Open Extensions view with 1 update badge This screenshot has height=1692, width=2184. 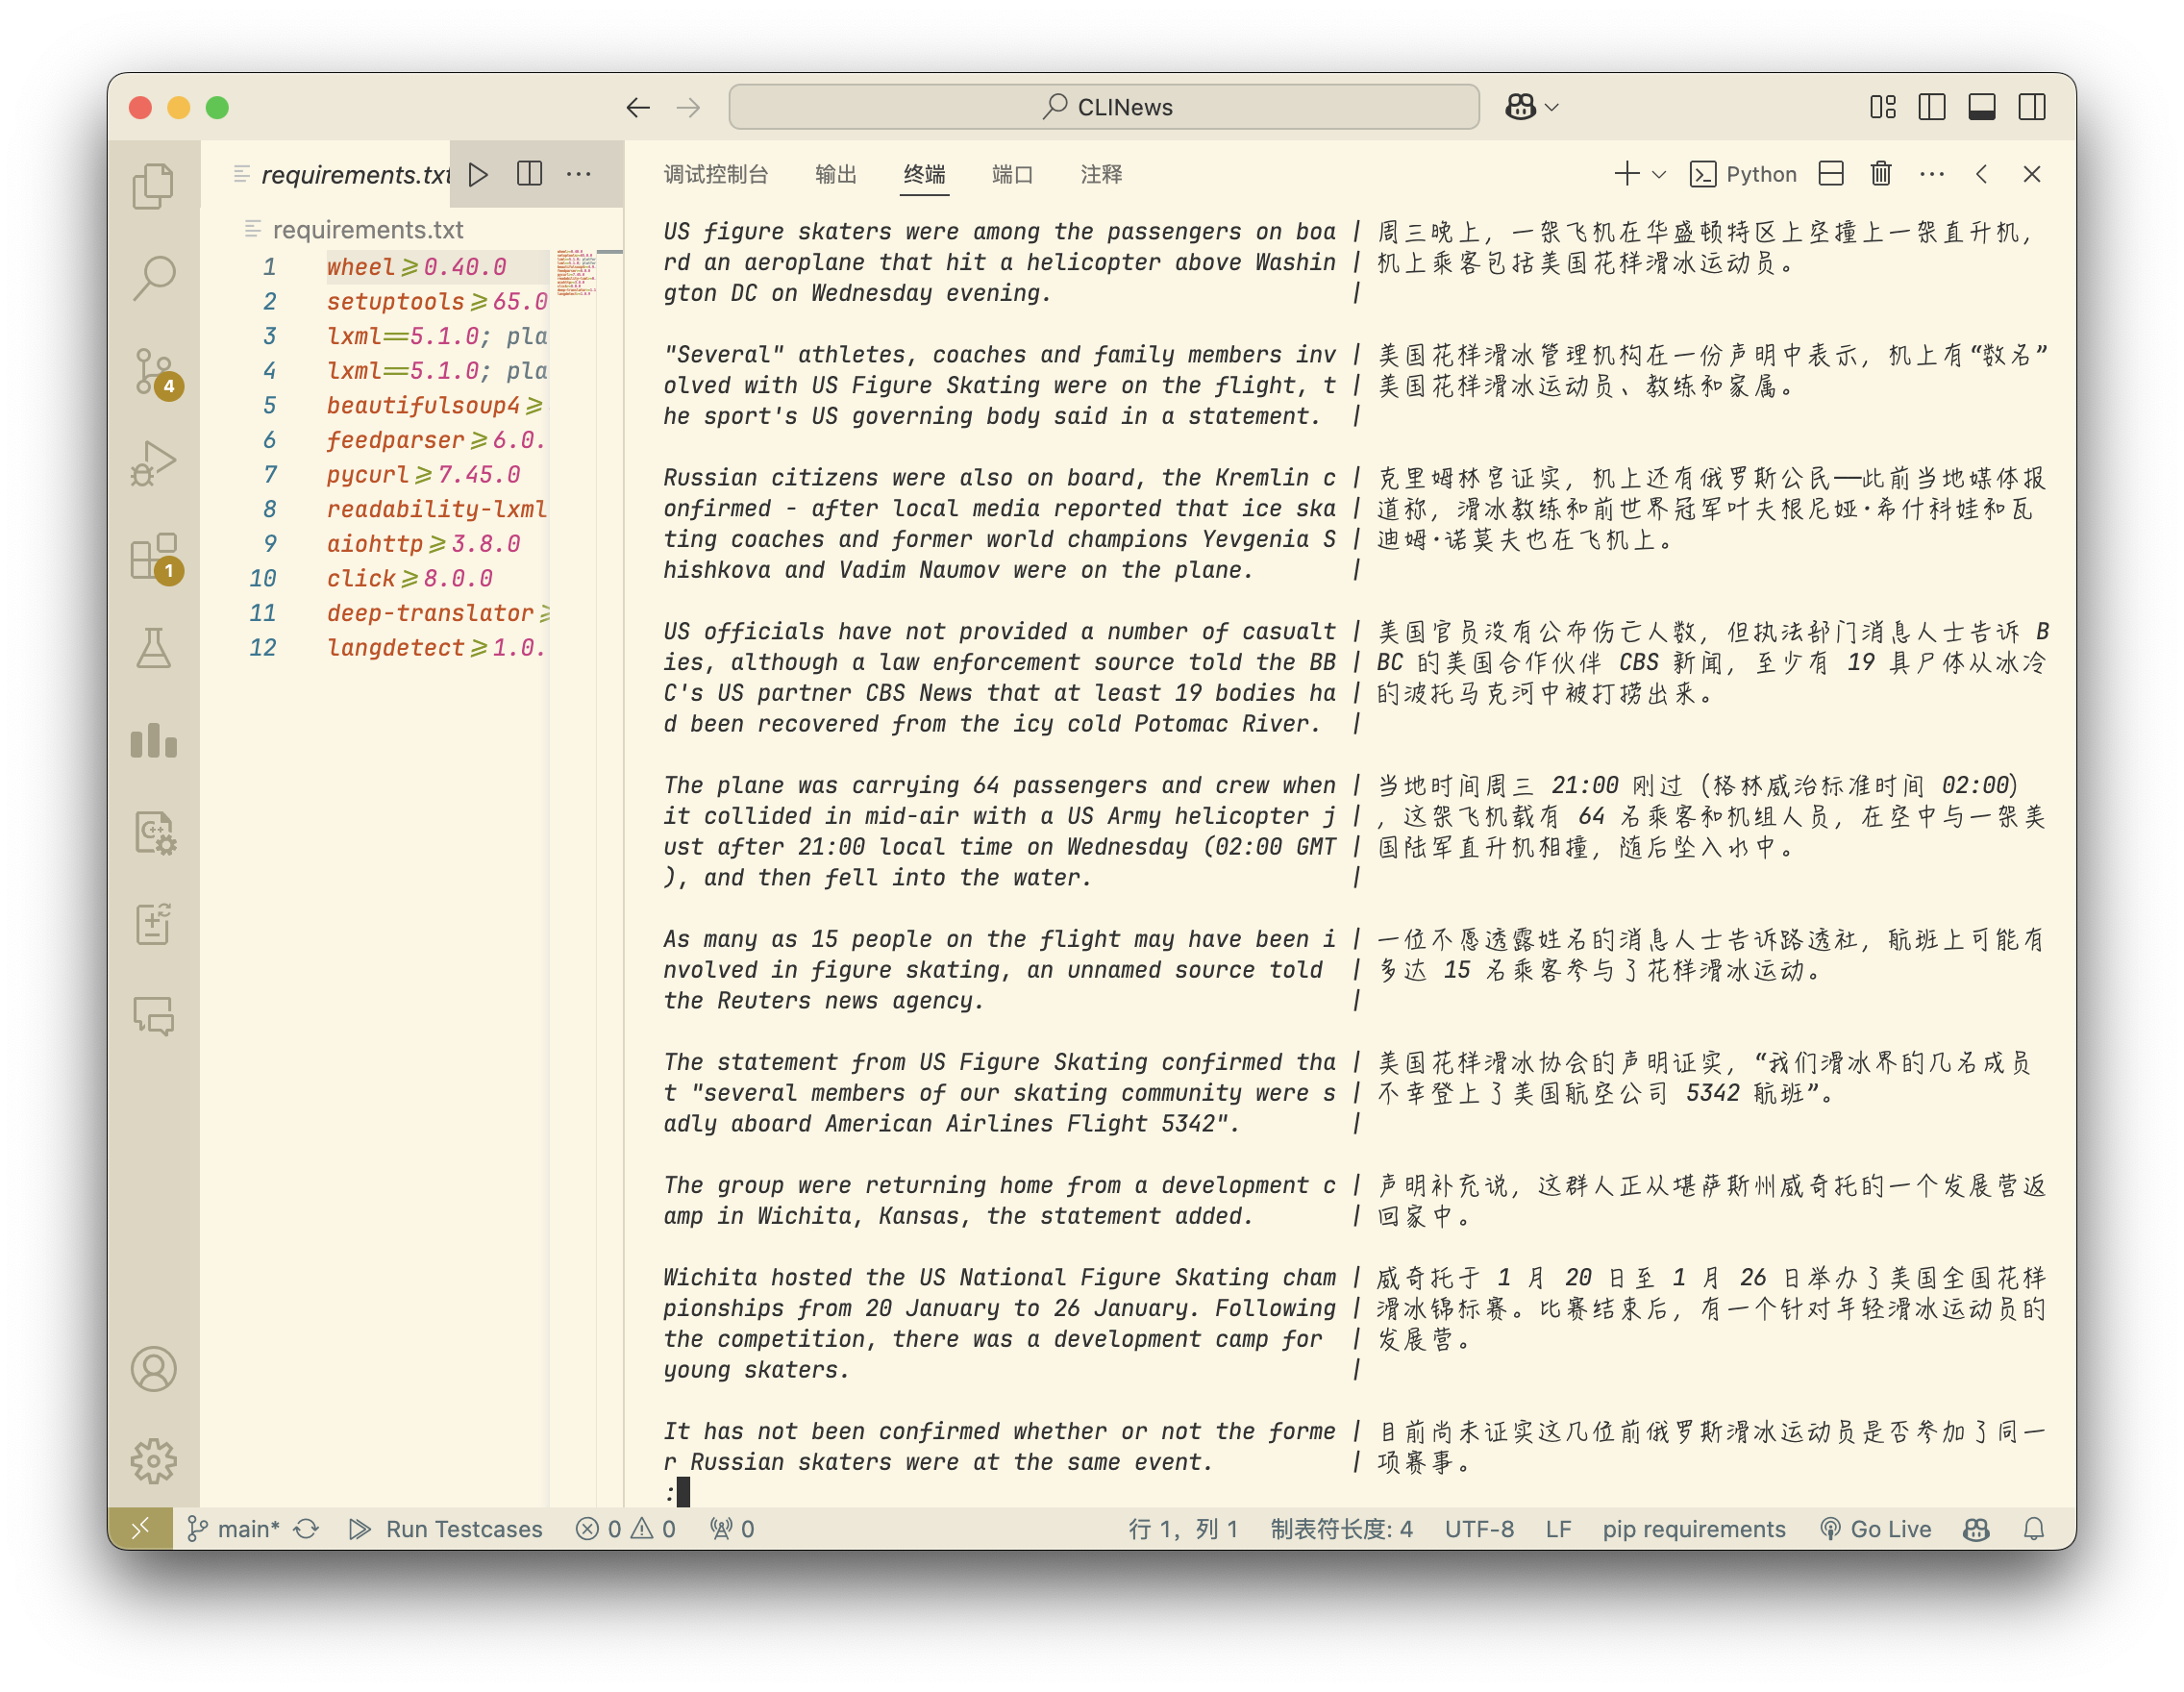153,556
